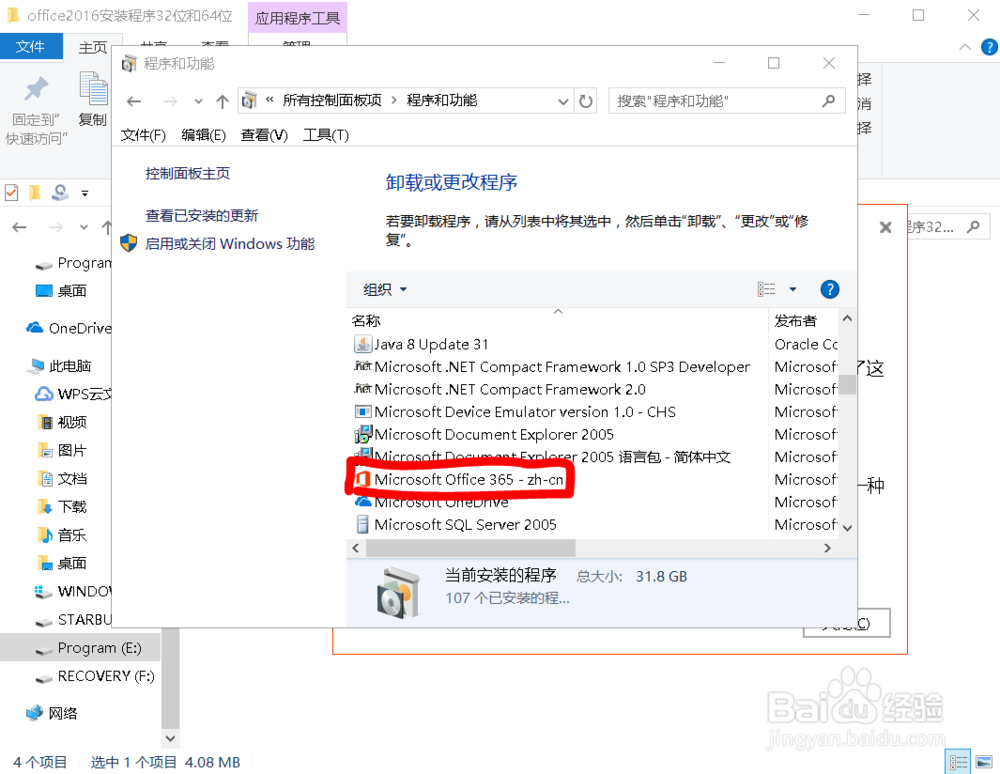Open help in Programs and Features toolbar
Image resolution: width=1000 pixels, height=774 pixels.
coord(829,289)
